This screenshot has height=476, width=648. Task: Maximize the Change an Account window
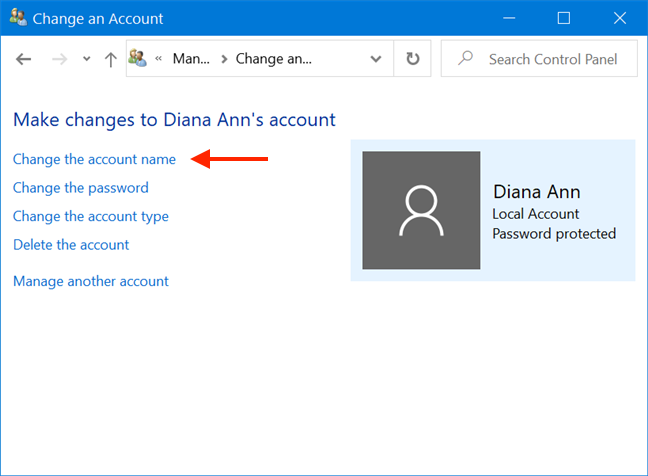point(564,18)
